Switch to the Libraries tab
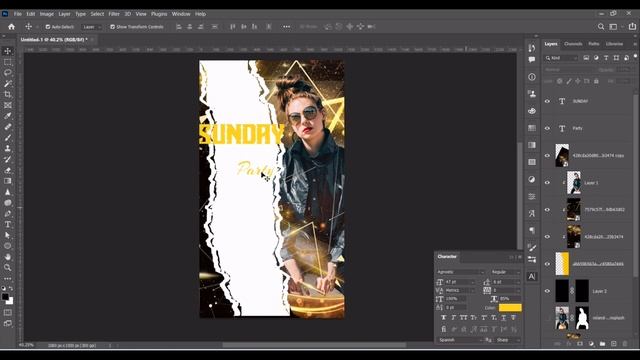640x360 pixels. click(614, 44)
